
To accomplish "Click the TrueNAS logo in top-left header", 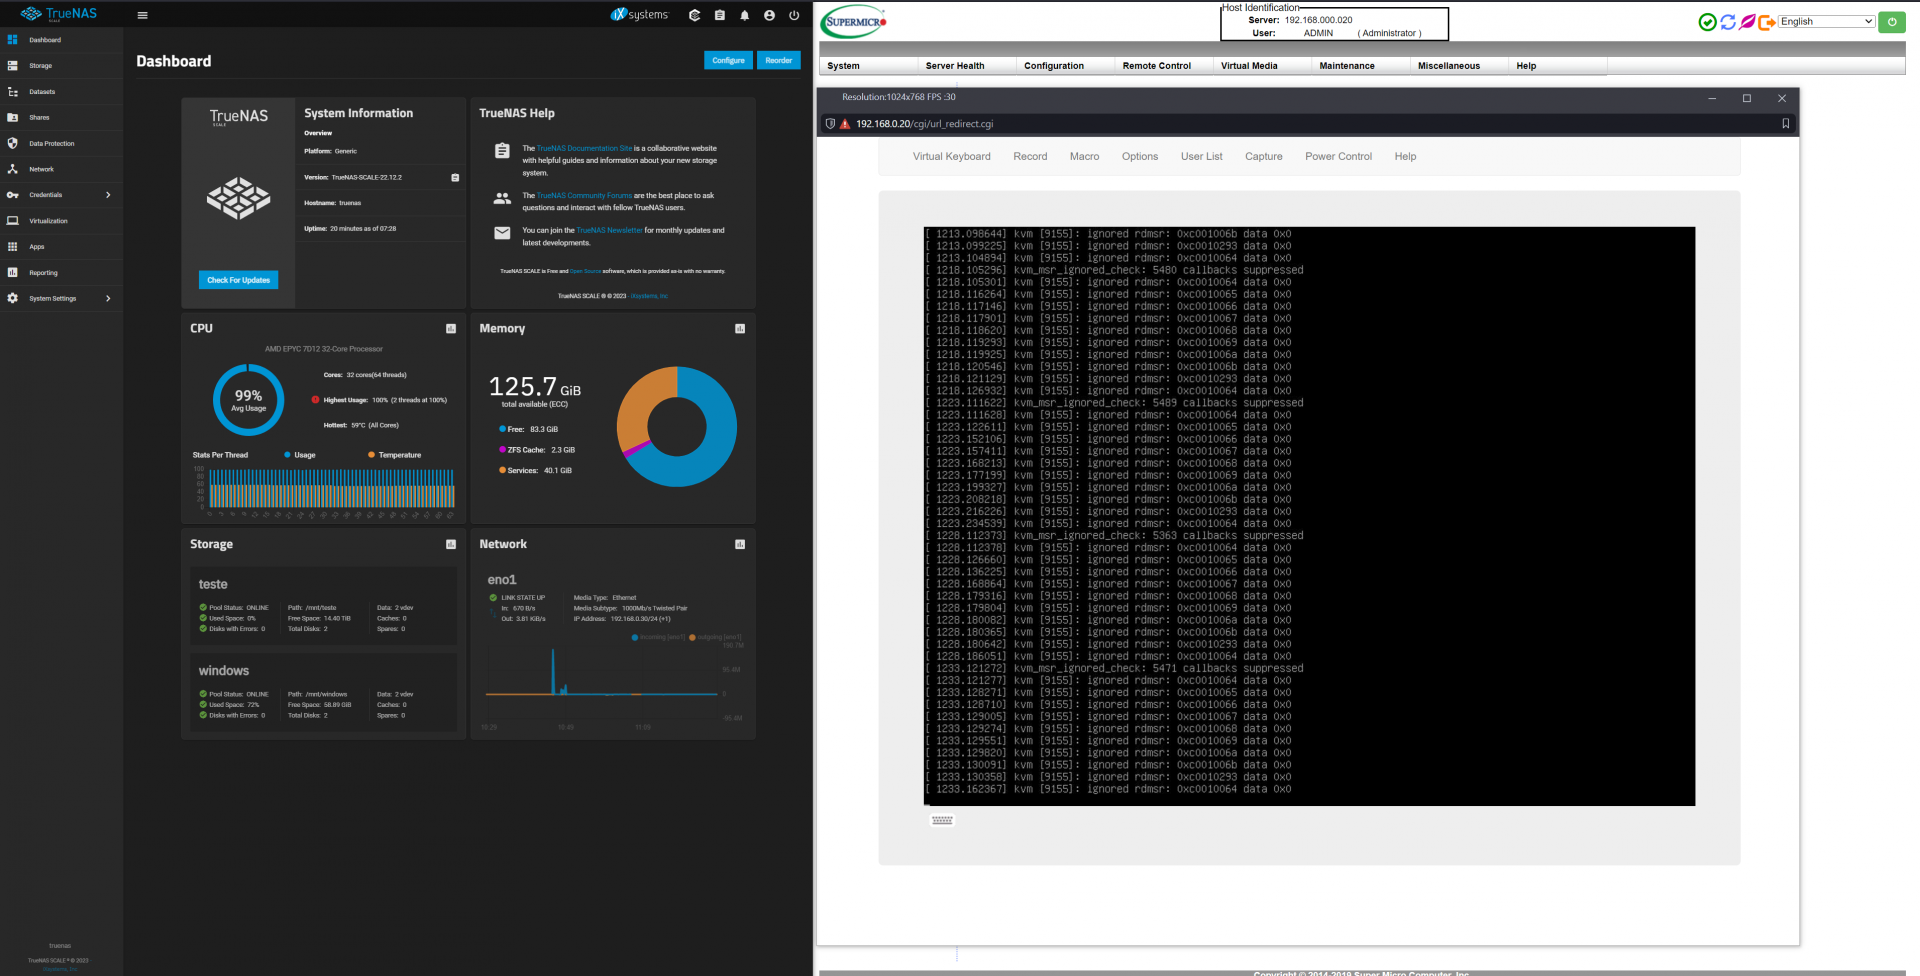I will (x=59, y=14).
